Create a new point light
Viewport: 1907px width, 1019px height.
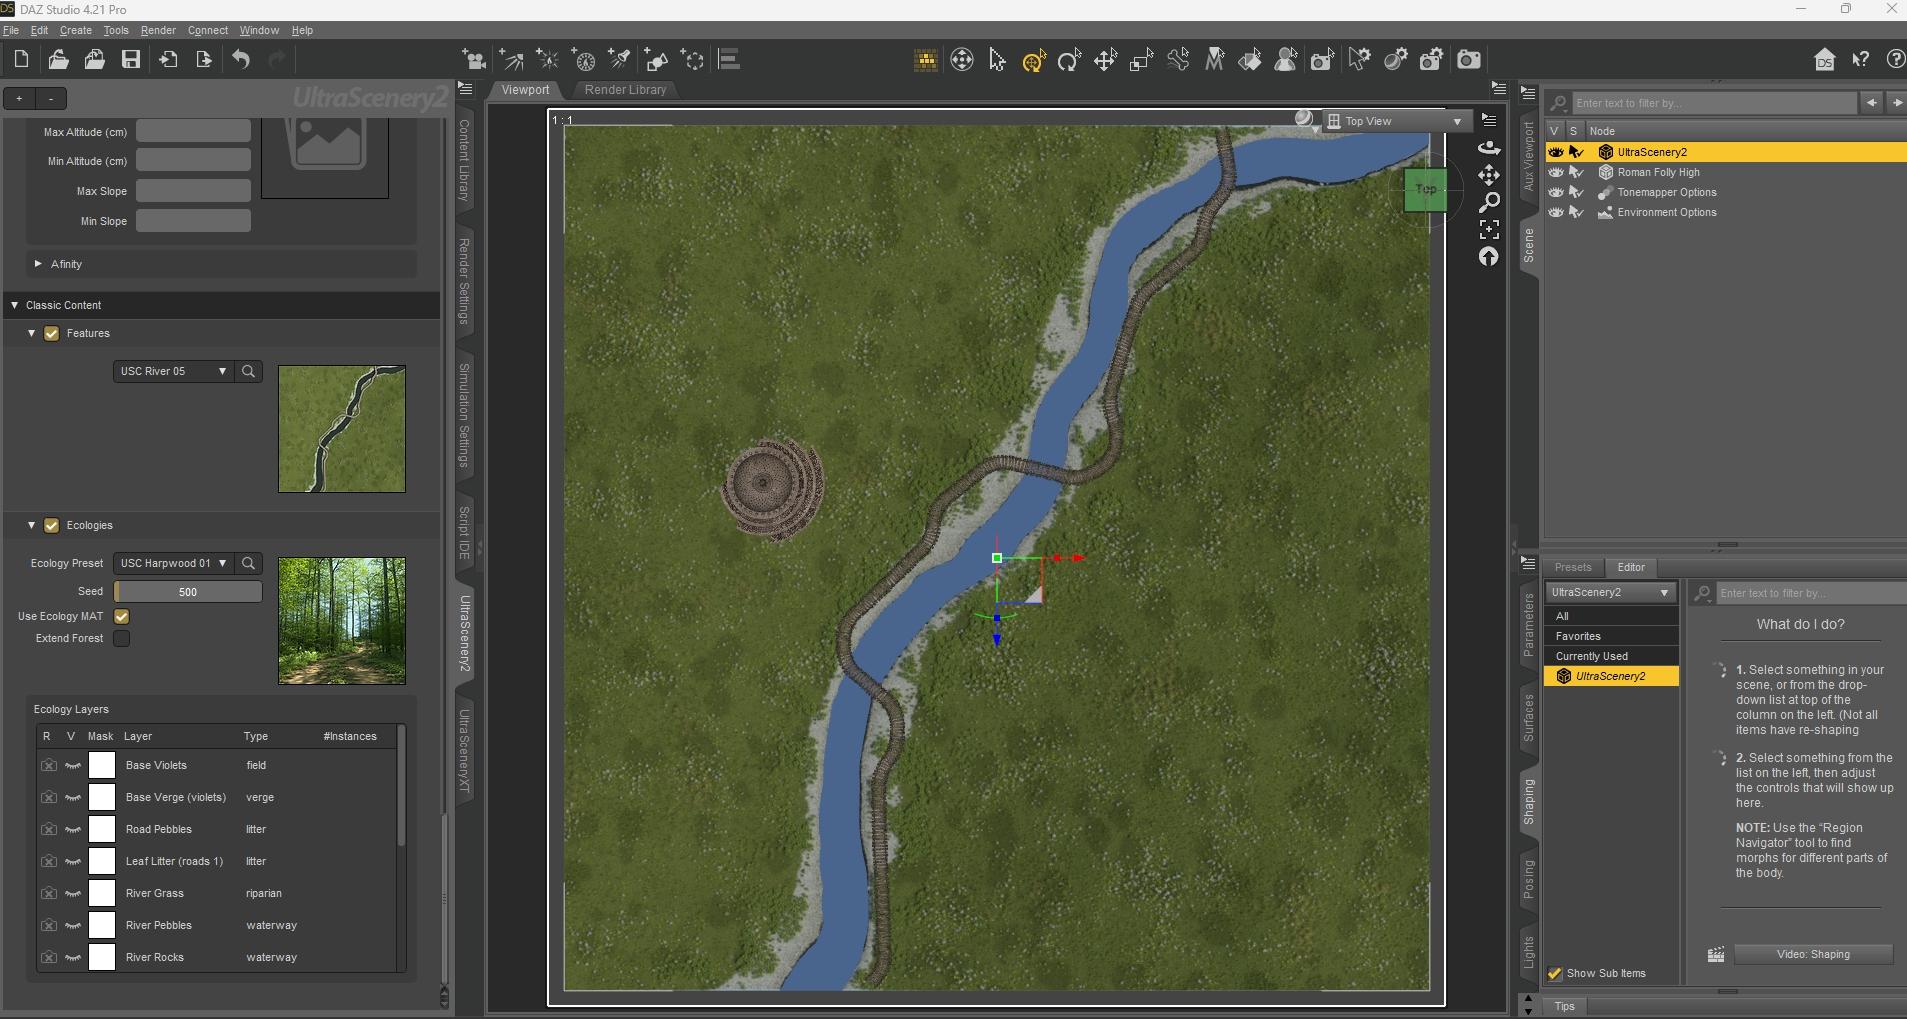tap(547, 60)
